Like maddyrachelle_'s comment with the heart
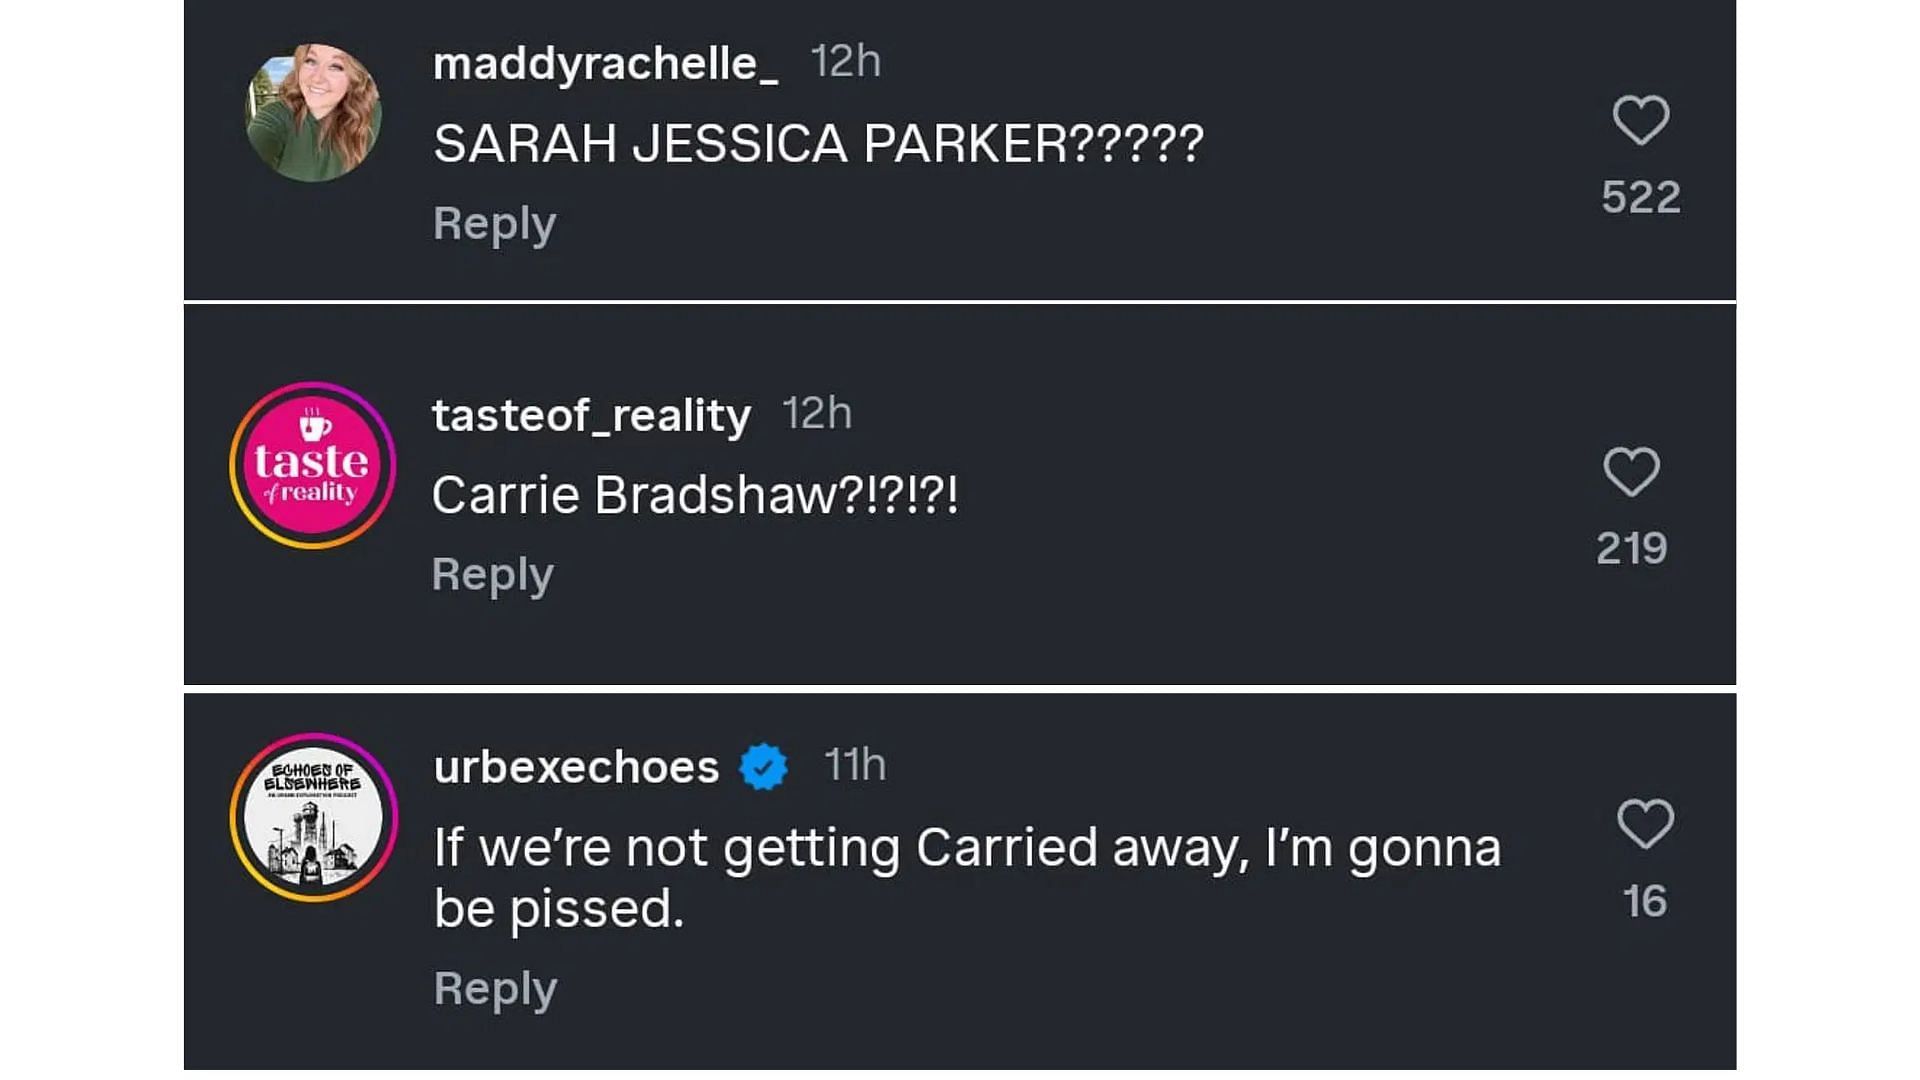Image resolution: width=1920 pixels, height=1080 pixels. (1641, 120)
